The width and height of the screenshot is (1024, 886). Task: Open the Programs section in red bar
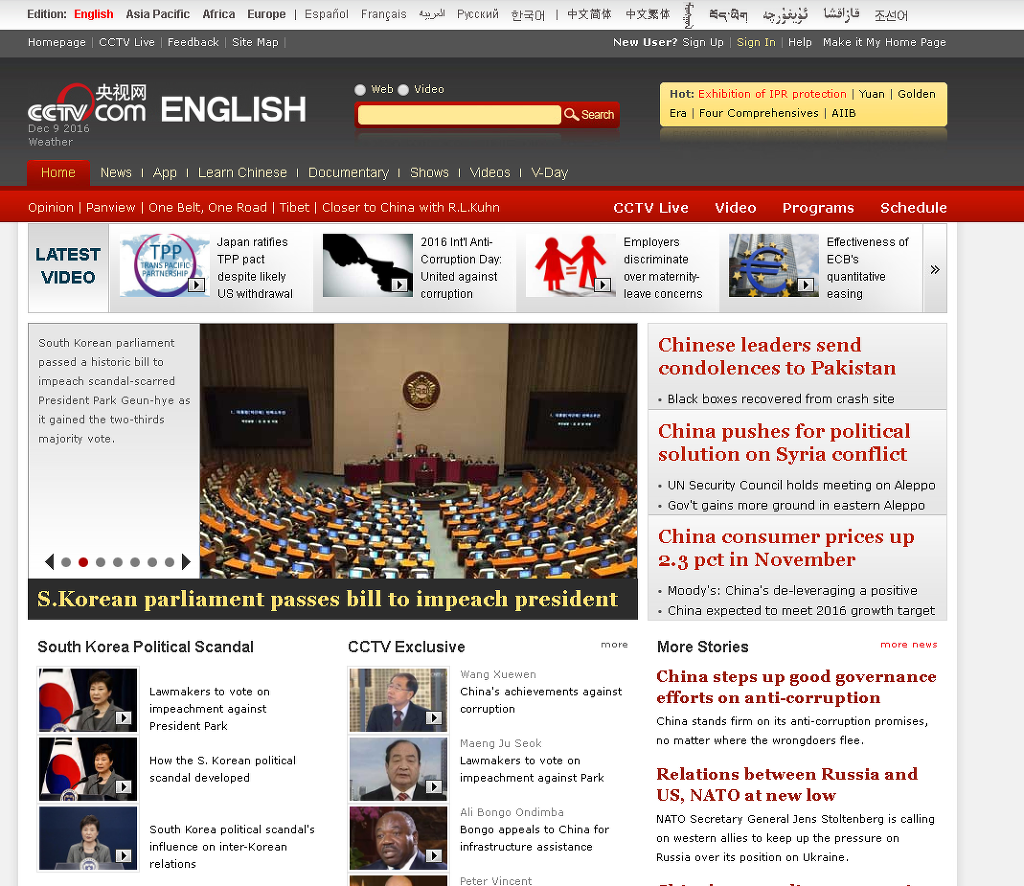pos(818,208)
